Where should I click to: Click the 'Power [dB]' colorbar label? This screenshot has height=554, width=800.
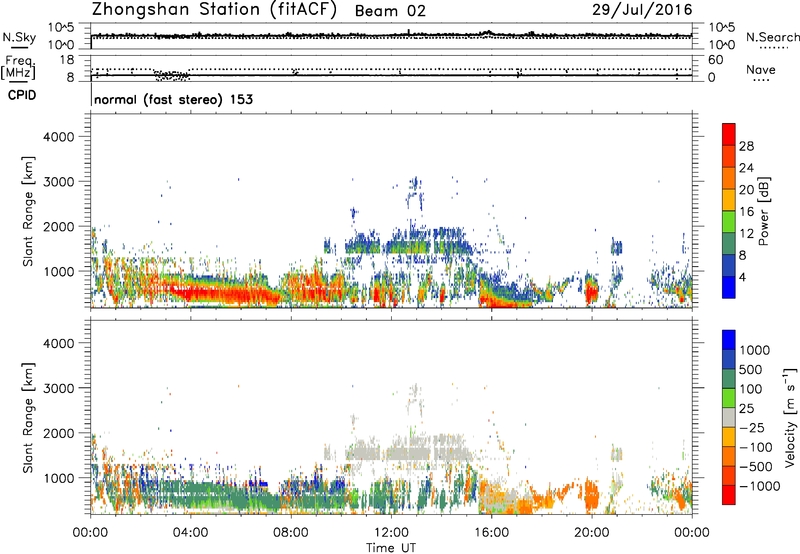click(x=763, y=211)
